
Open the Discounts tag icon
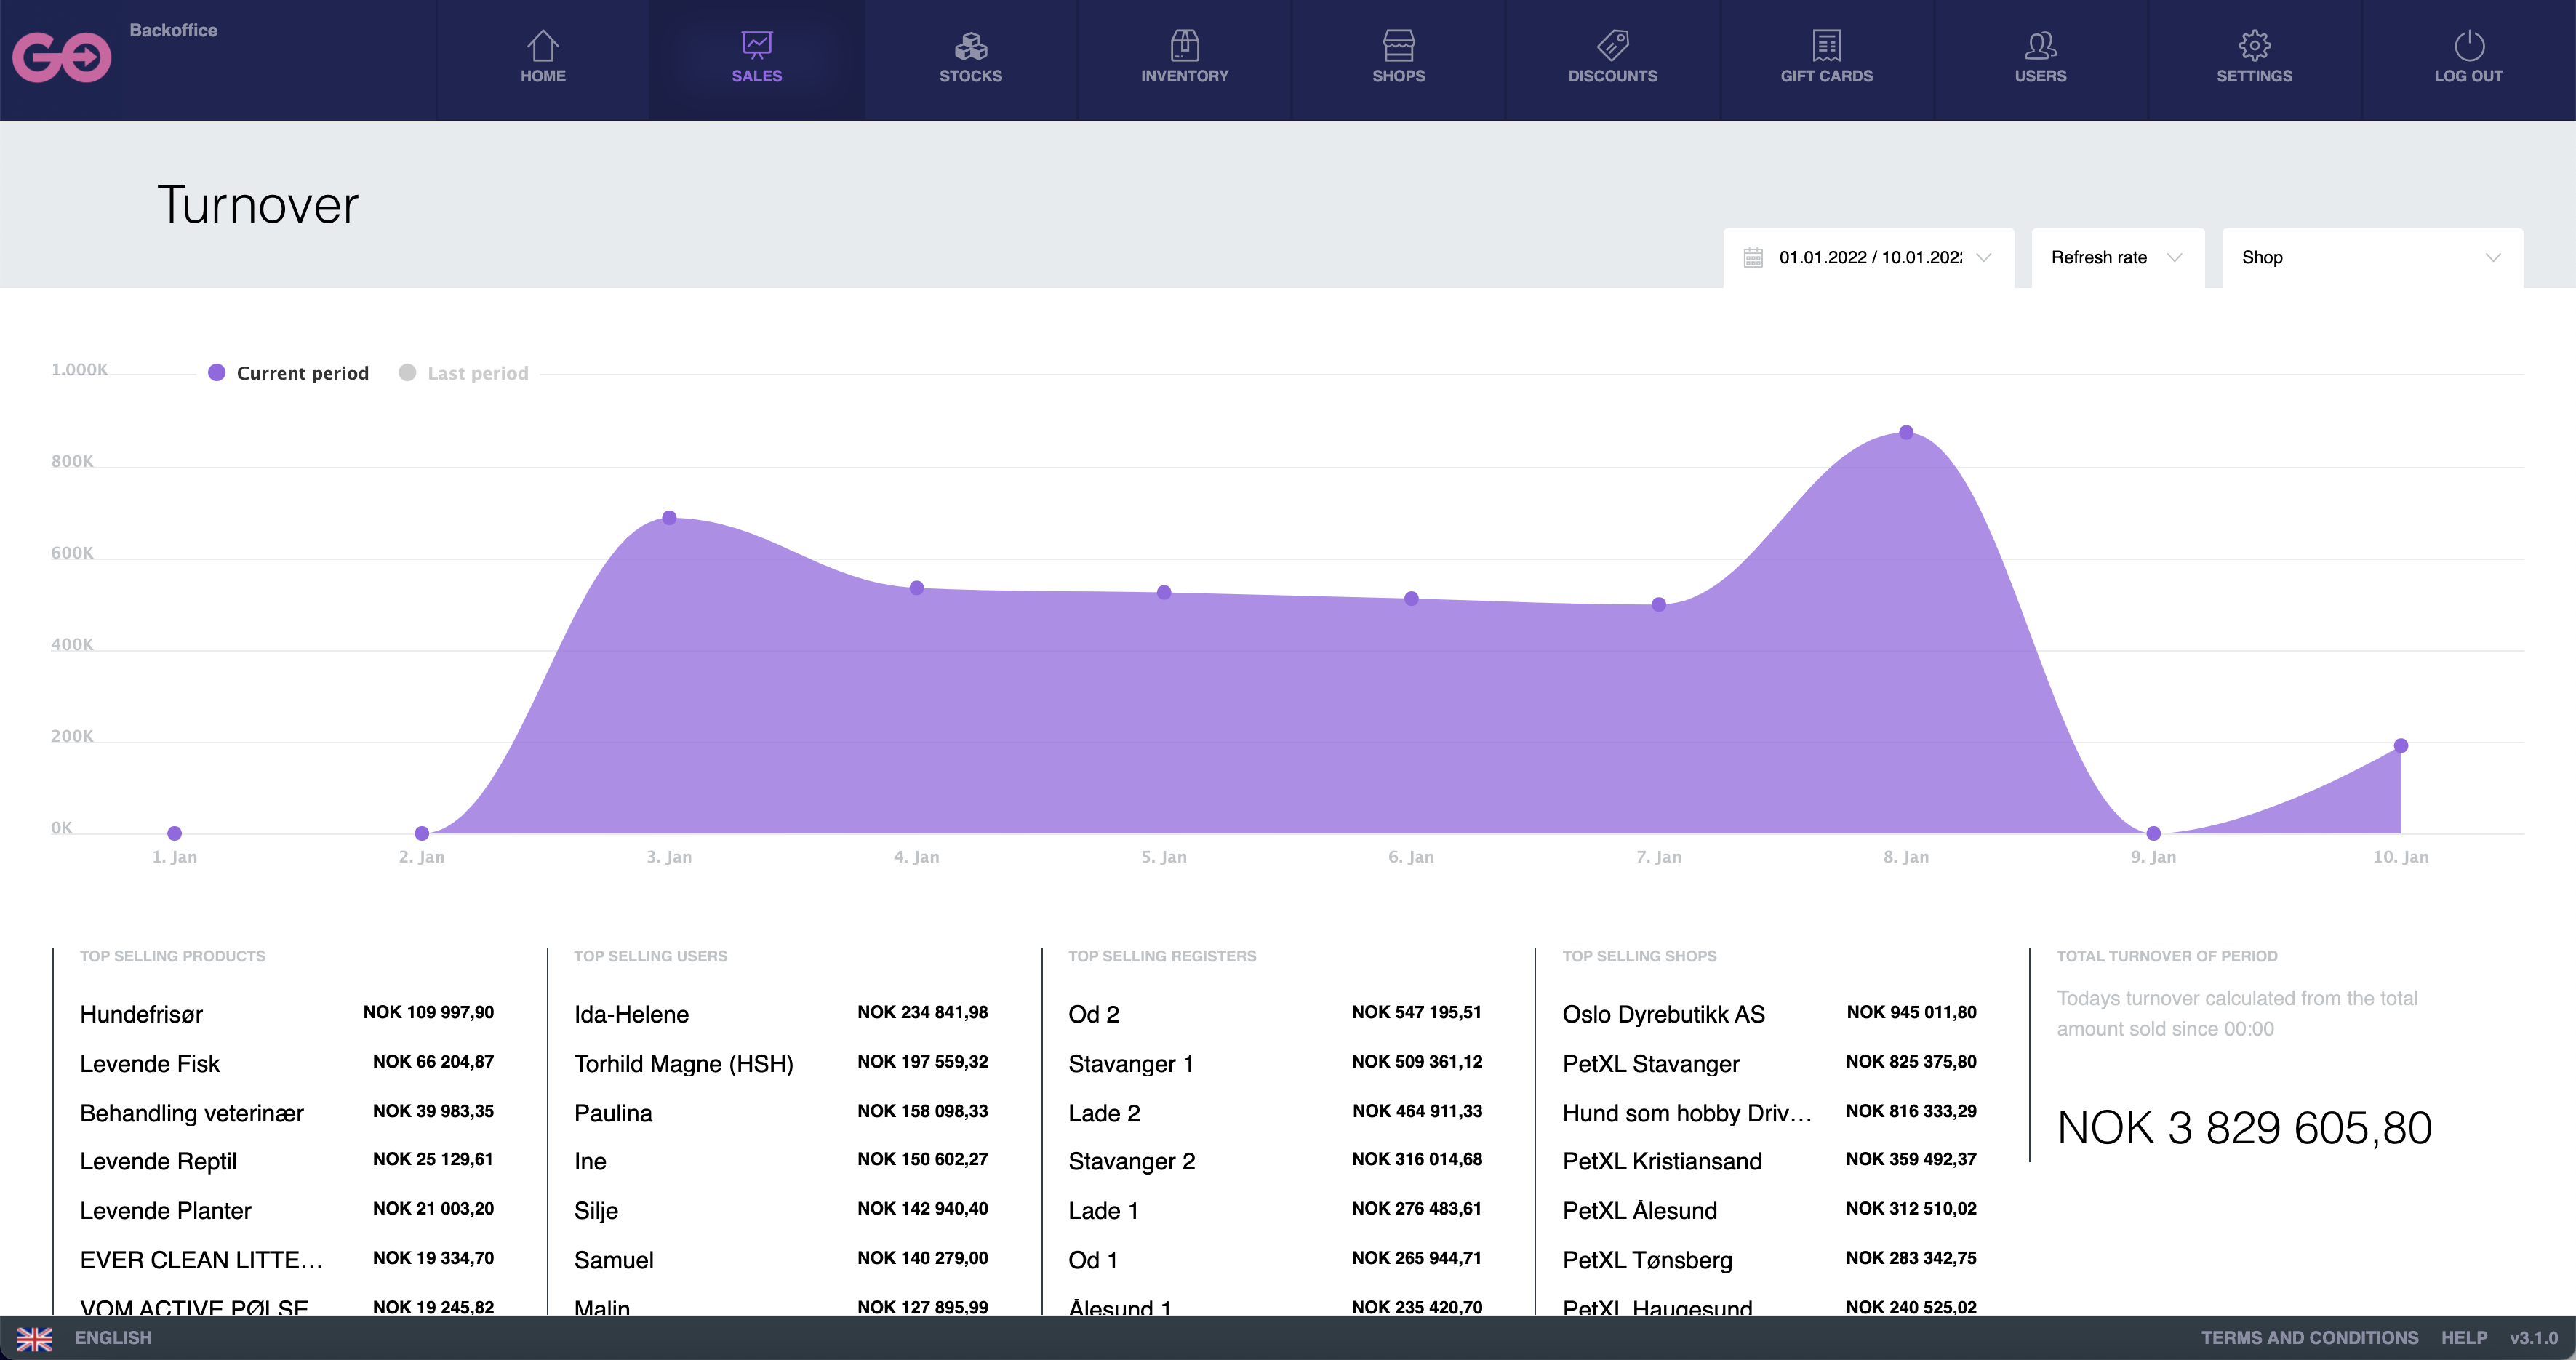click(x=1612, y=46)
